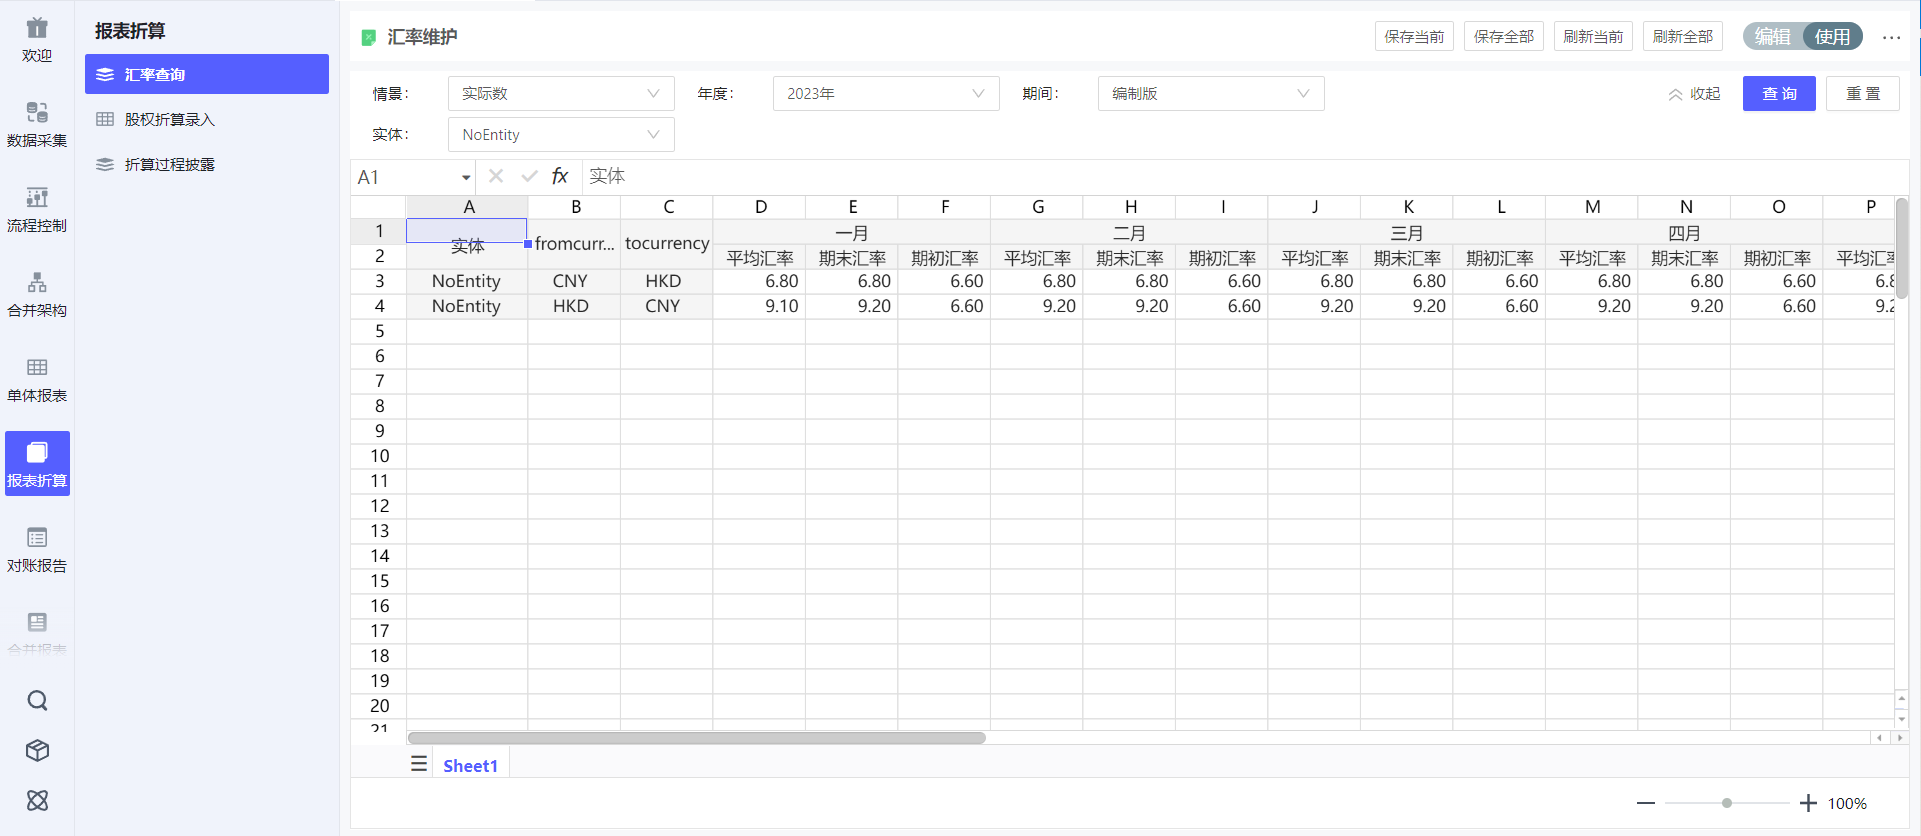The height and width of the screenshot is (836, 1921).
Task: Click the 3D cube icon in sidebar
Action: (37, 750)
